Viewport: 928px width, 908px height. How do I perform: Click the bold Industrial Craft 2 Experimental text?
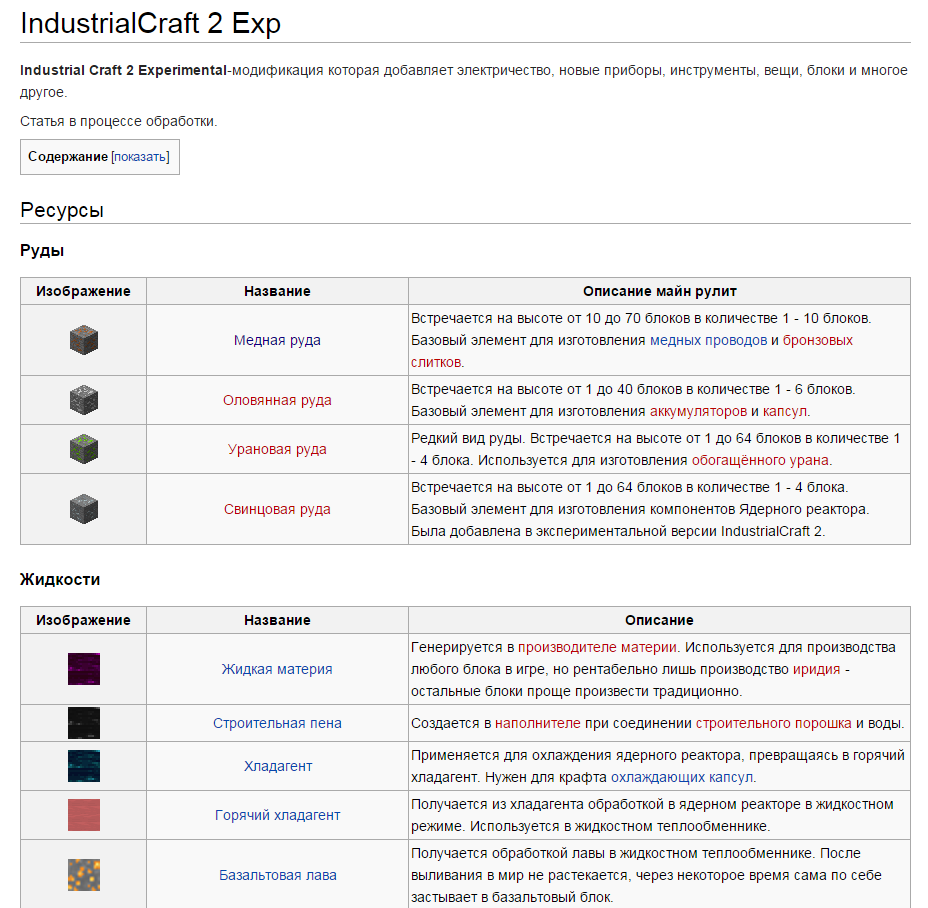click(x=124, y=70)
